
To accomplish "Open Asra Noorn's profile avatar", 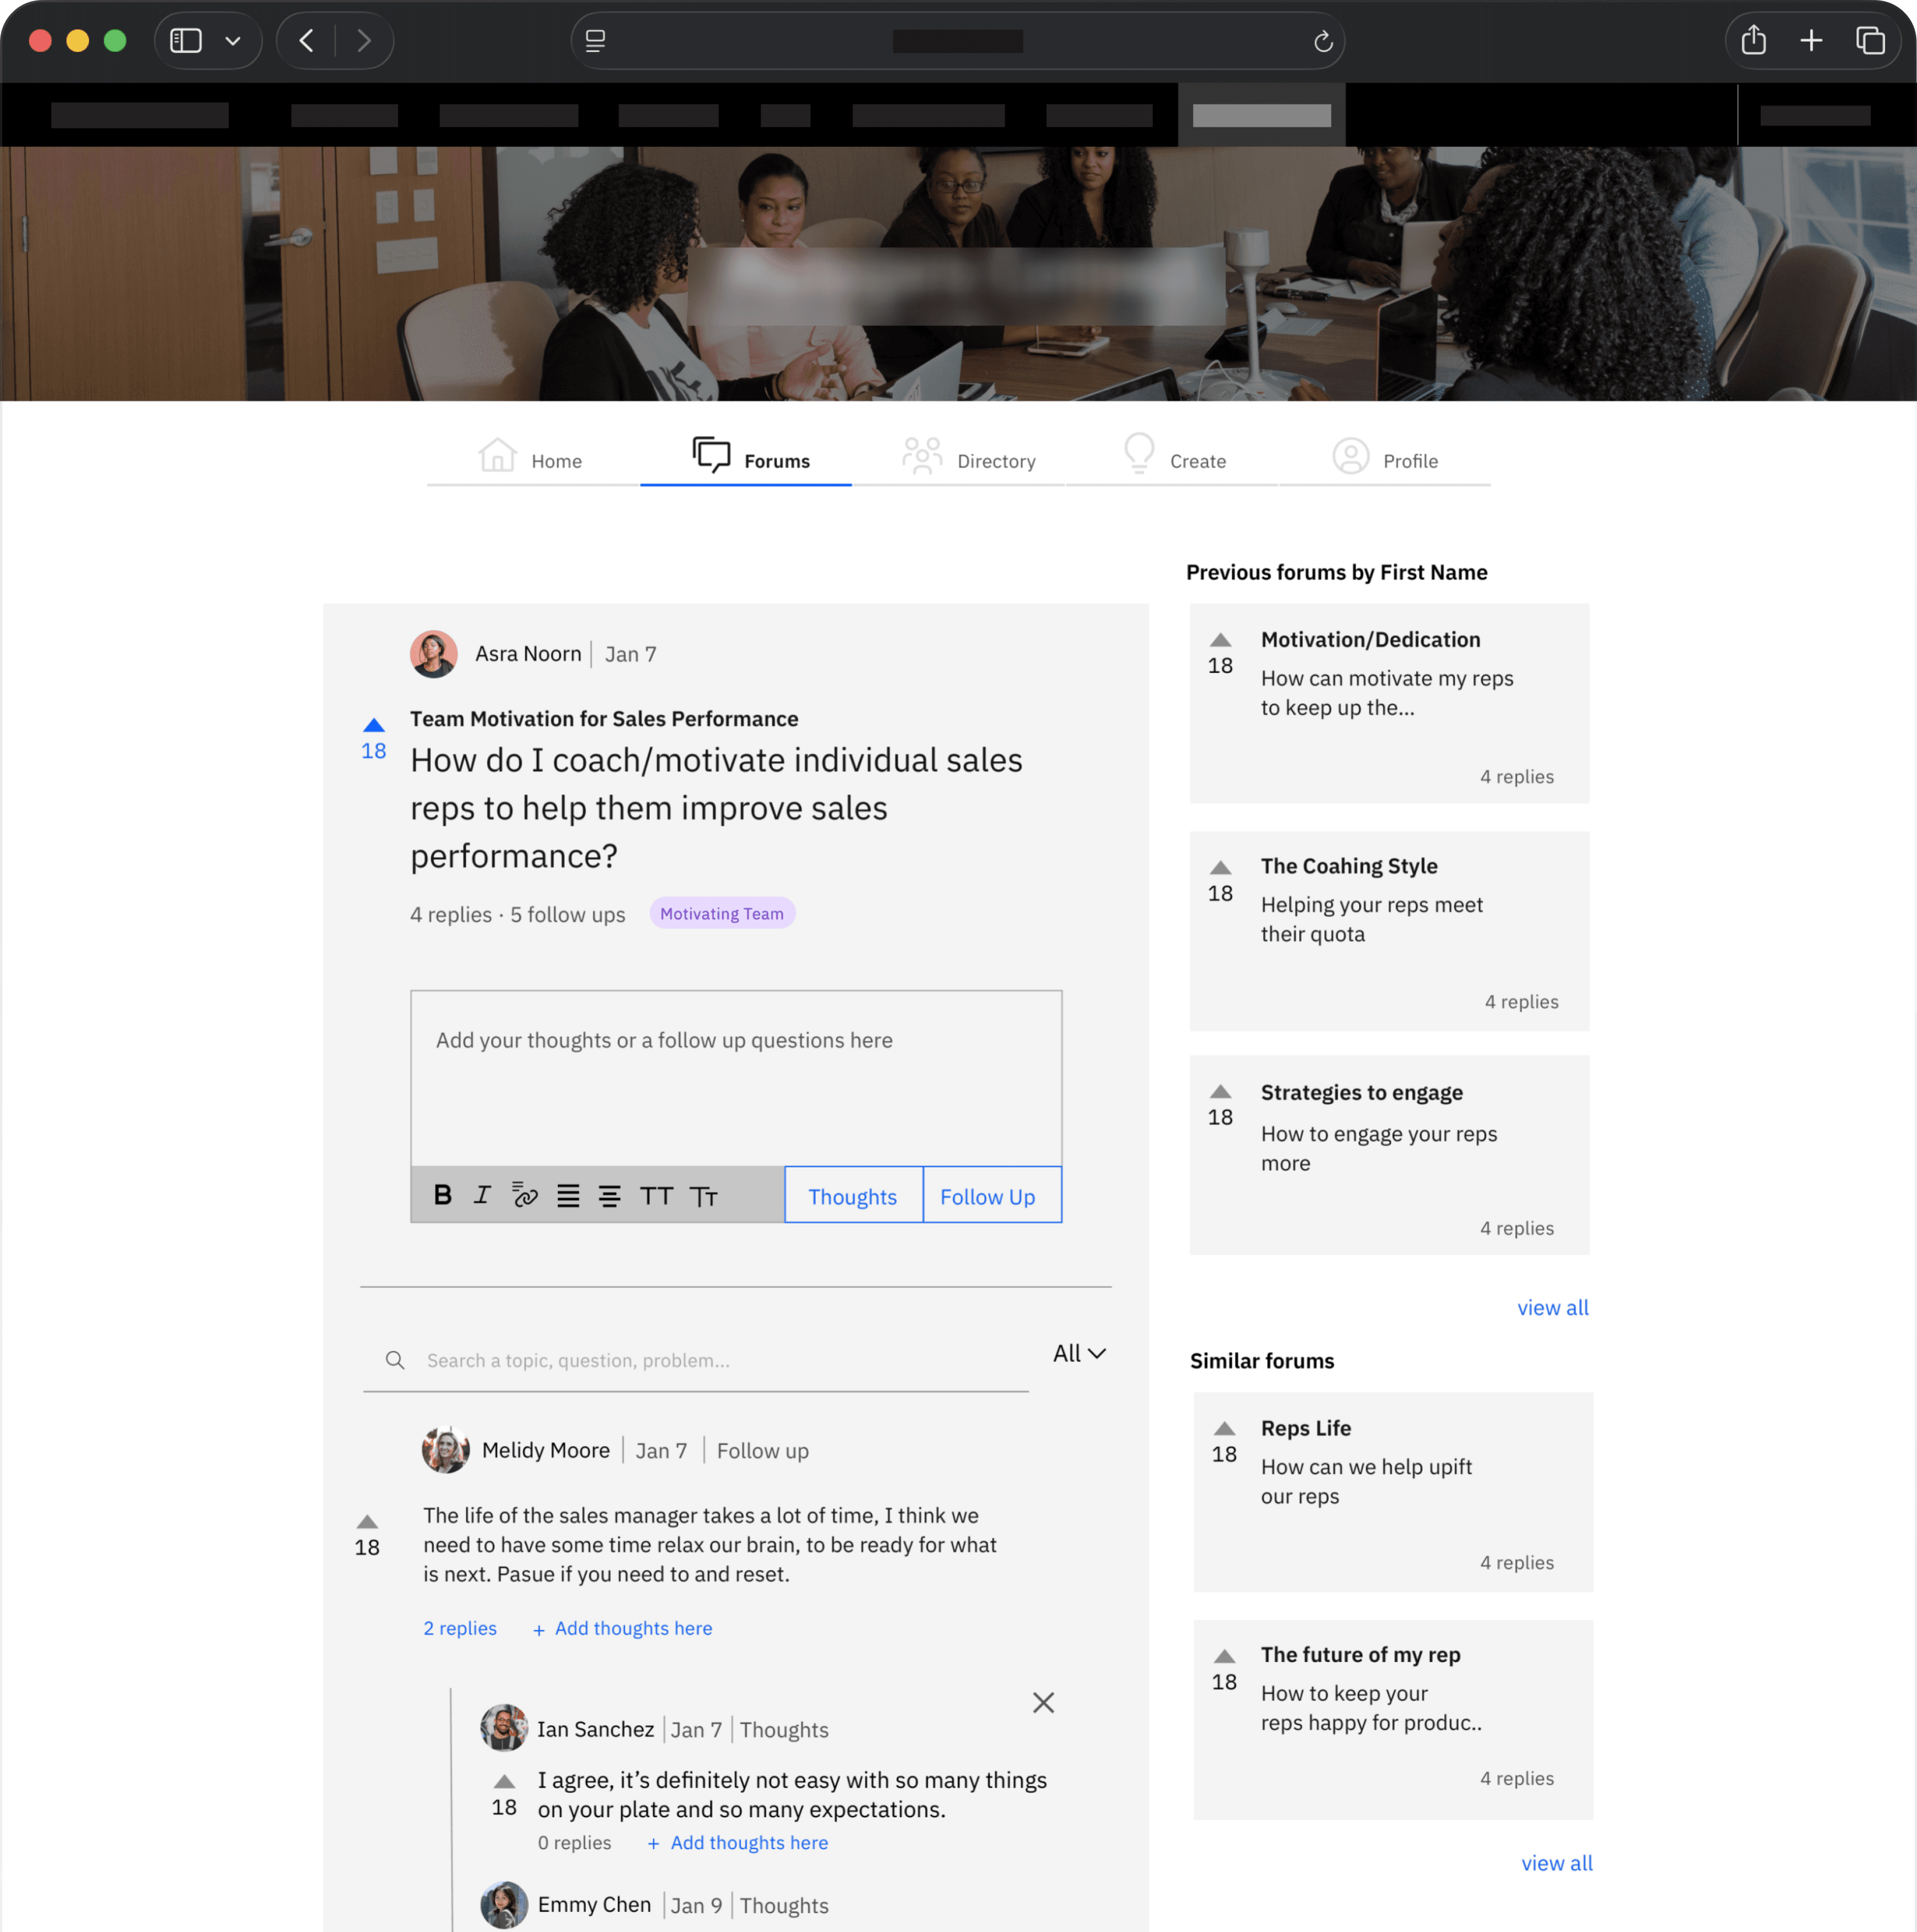I will click(x=434, y=654).
